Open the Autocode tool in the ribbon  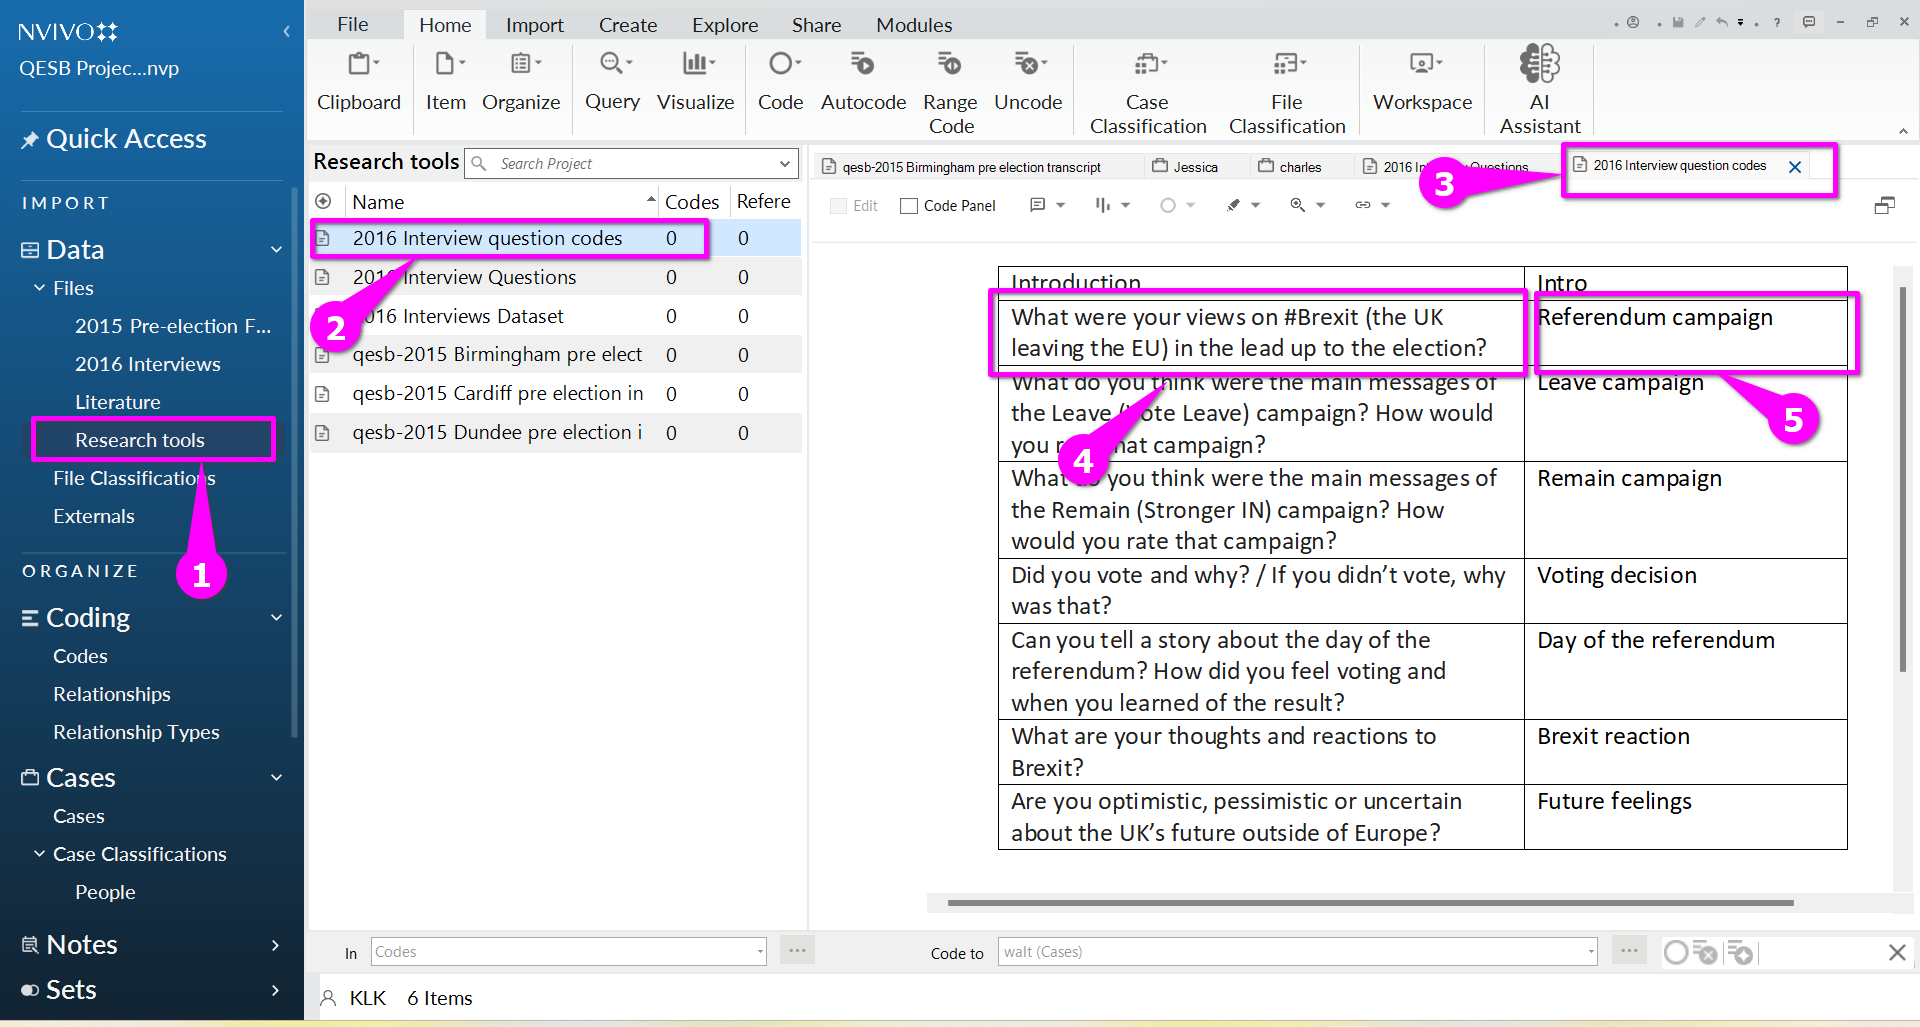pyautogui.click(x=862, y=65)
